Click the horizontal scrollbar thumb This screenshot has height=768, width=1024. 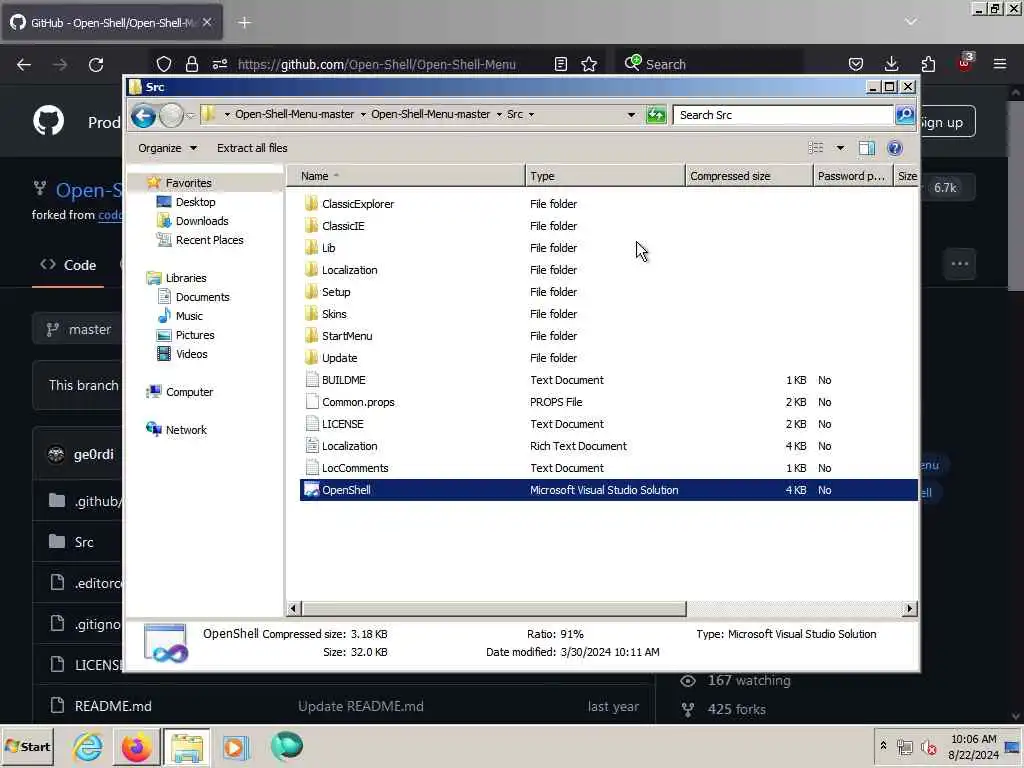(493, 609)
